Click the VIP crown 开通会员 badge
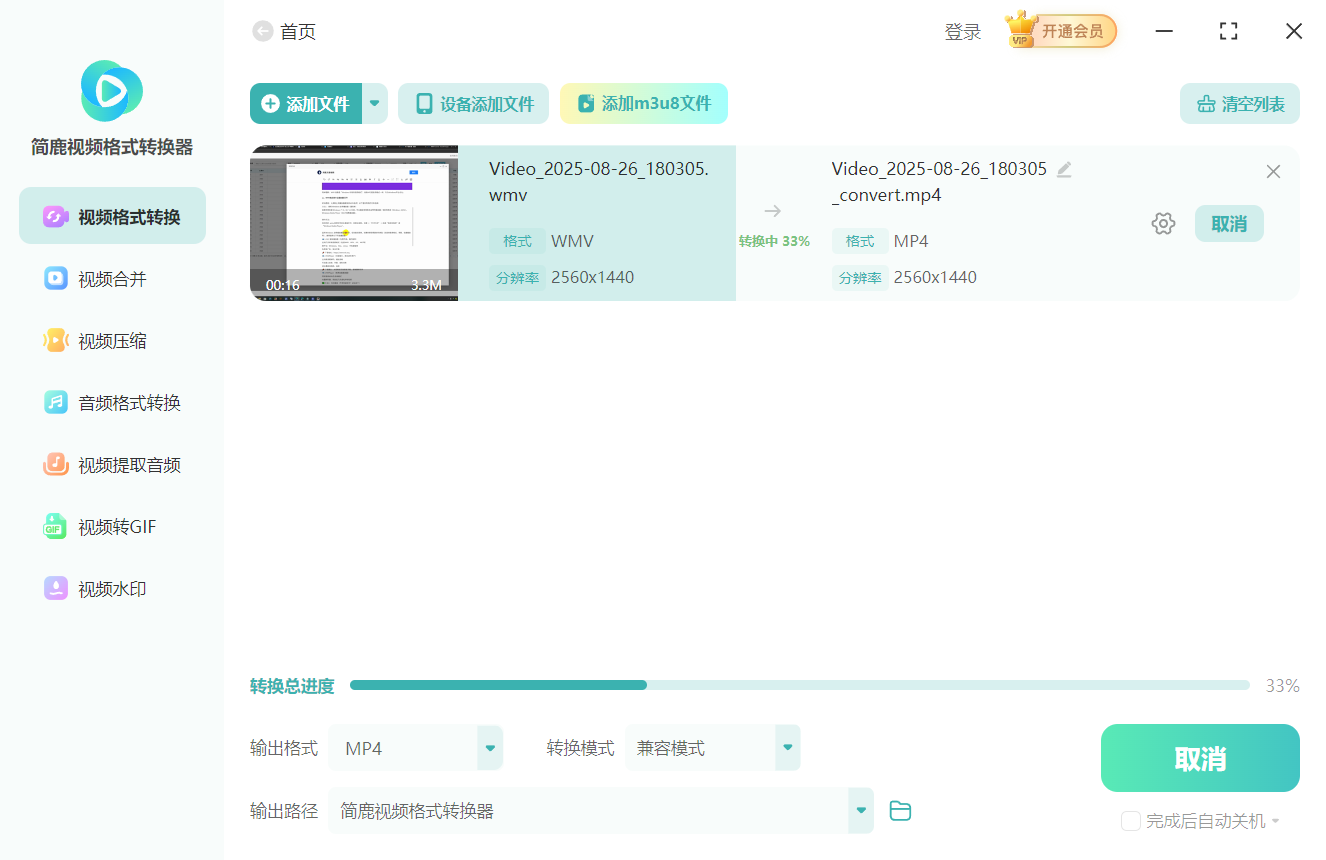Screen dimensions: 1326x860 (x=1061, y=31)
